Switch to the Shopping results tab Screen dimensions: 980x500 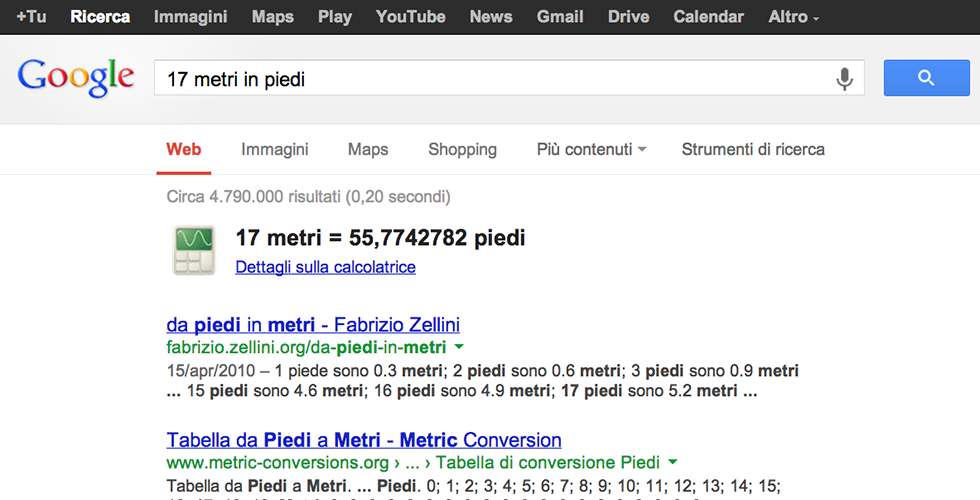point(462,149)
